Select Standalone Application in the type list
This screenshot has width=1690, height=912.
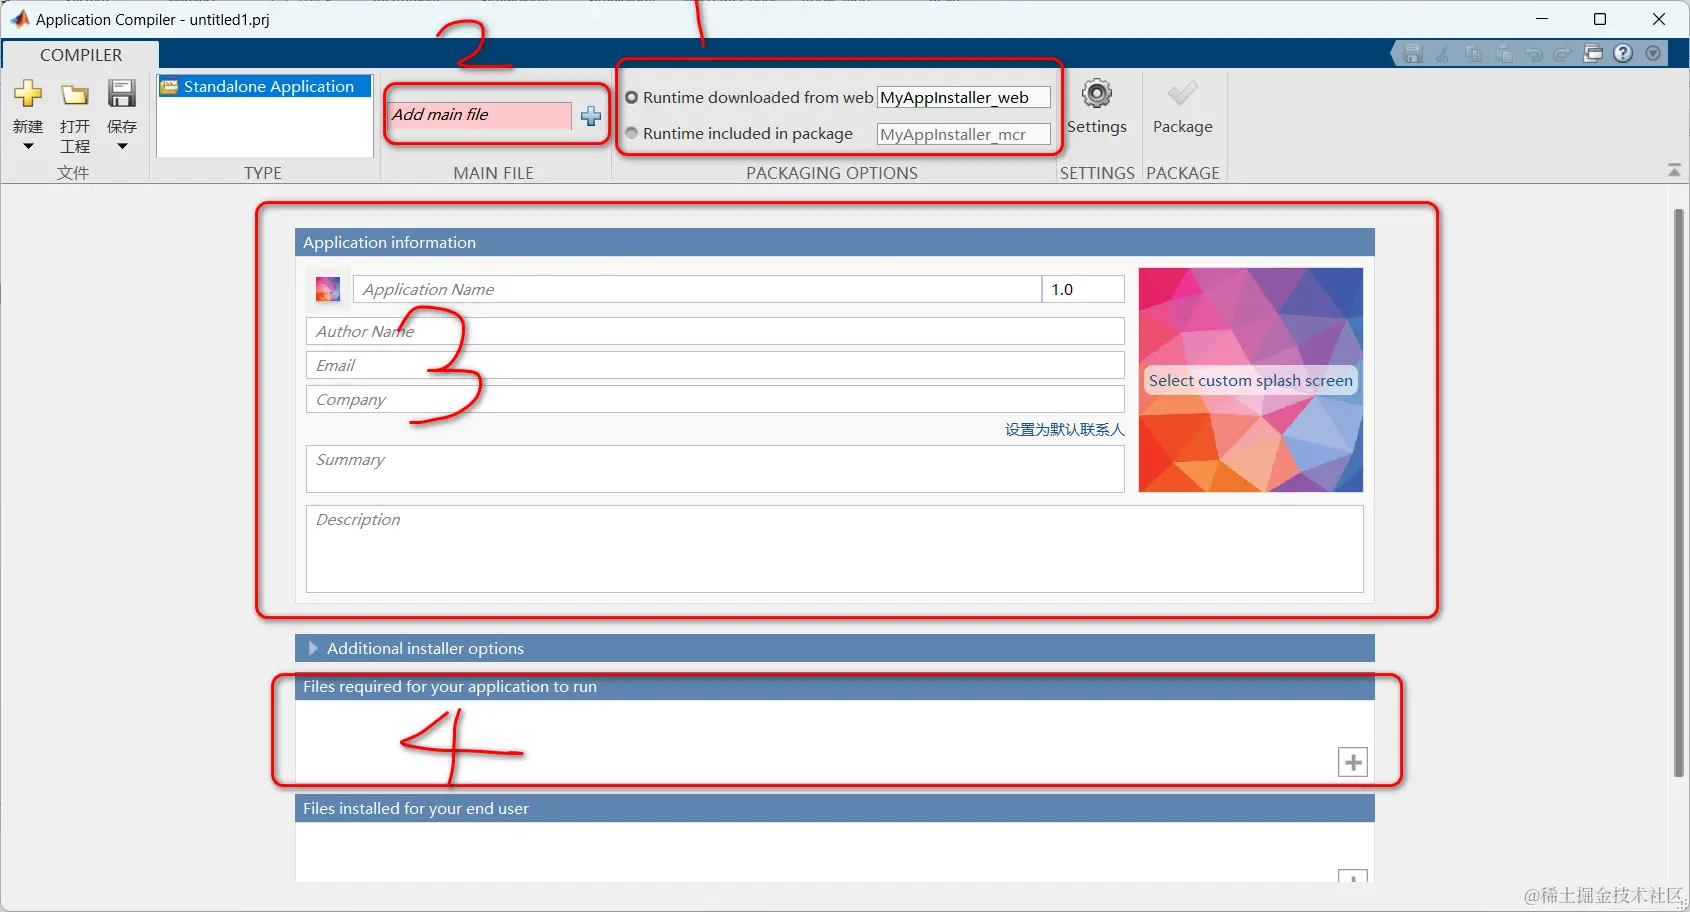coord(264,87)
